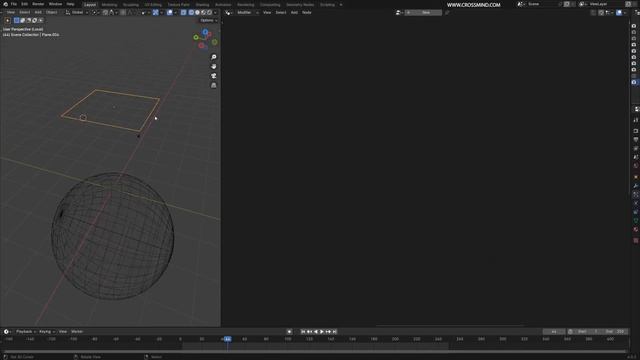Open the 3D viewport View menu
The width and height of the screenshot is (640, 360).
pos(11,12)
